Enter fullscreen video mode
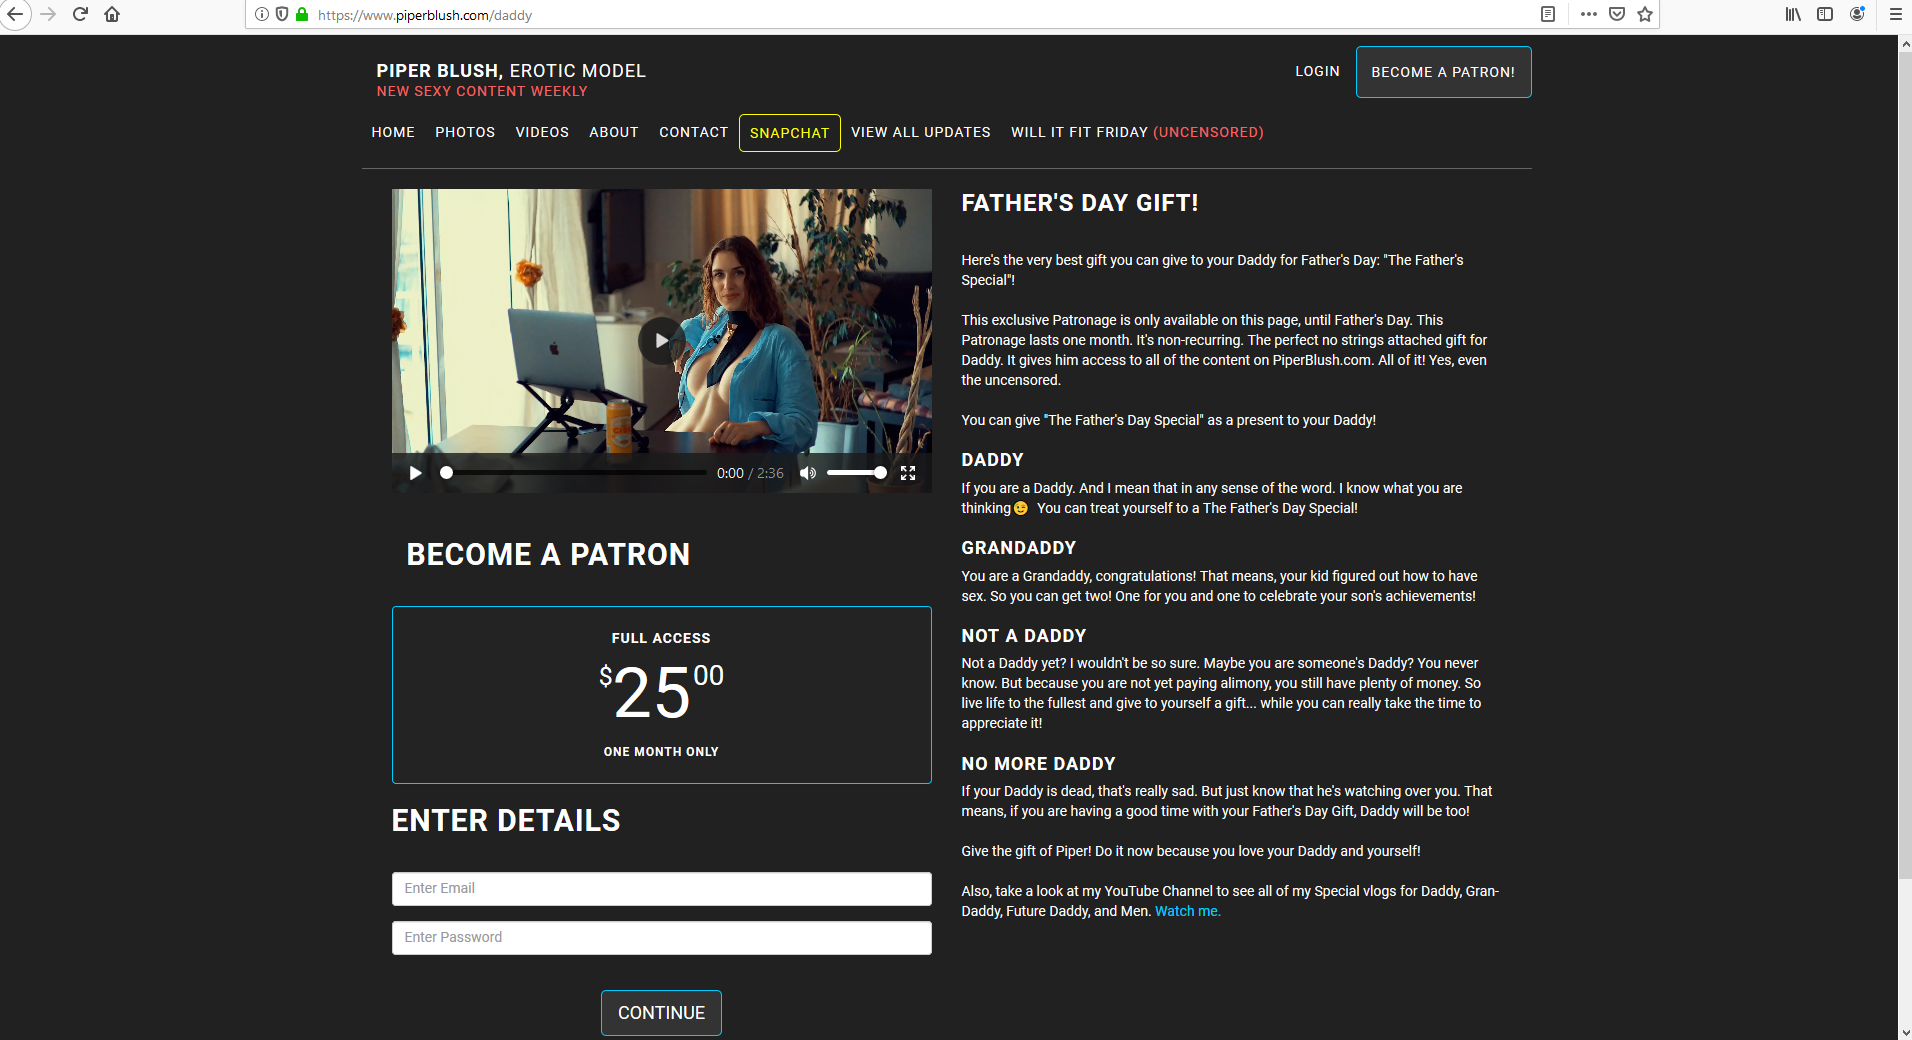This screenshot has height=1040, width=1912. point(908,473)
